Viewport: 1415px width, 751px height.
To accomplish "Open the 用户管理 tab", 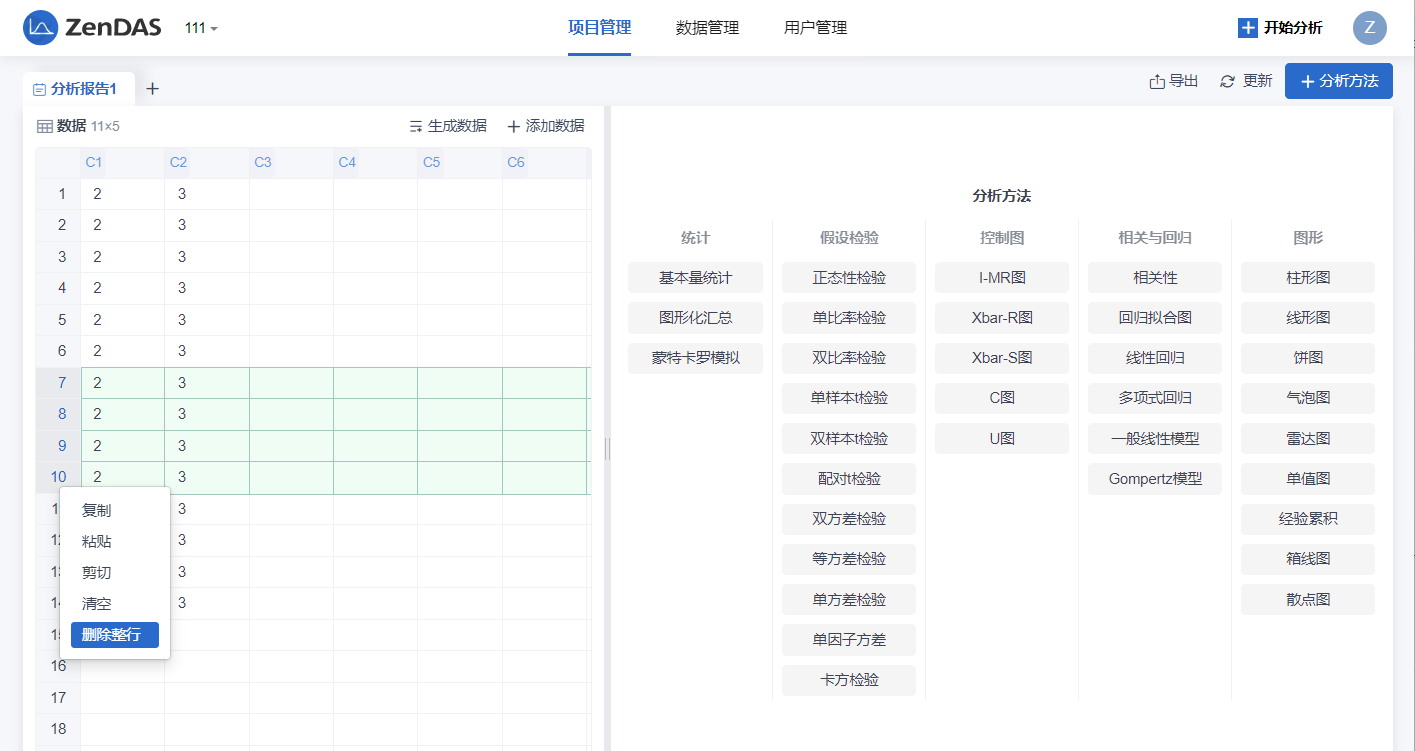I will coord(815,28).
